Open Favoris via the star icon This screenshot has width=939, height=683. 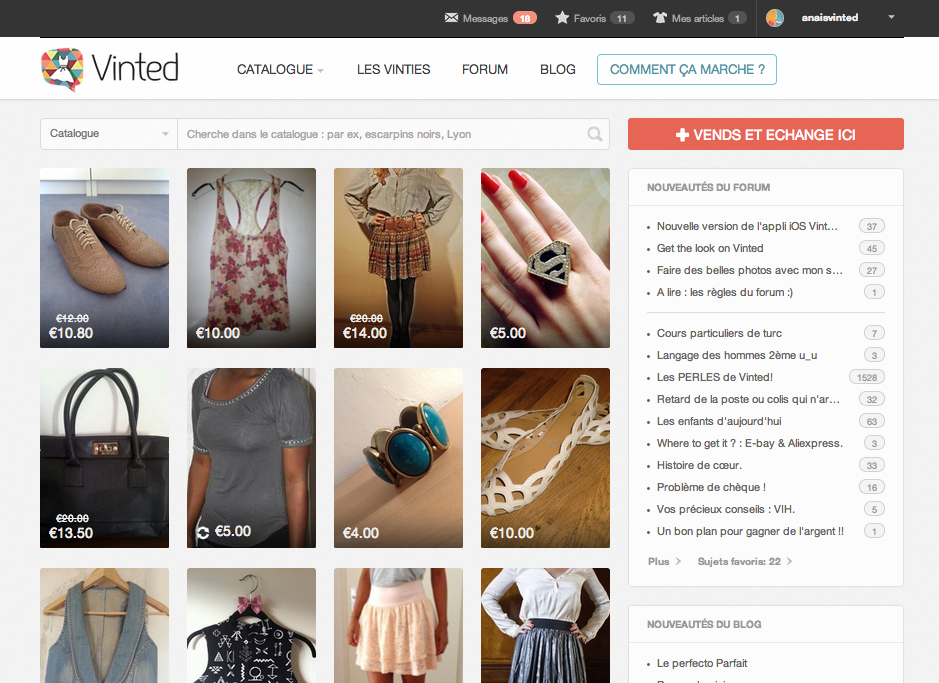(562, 18)
